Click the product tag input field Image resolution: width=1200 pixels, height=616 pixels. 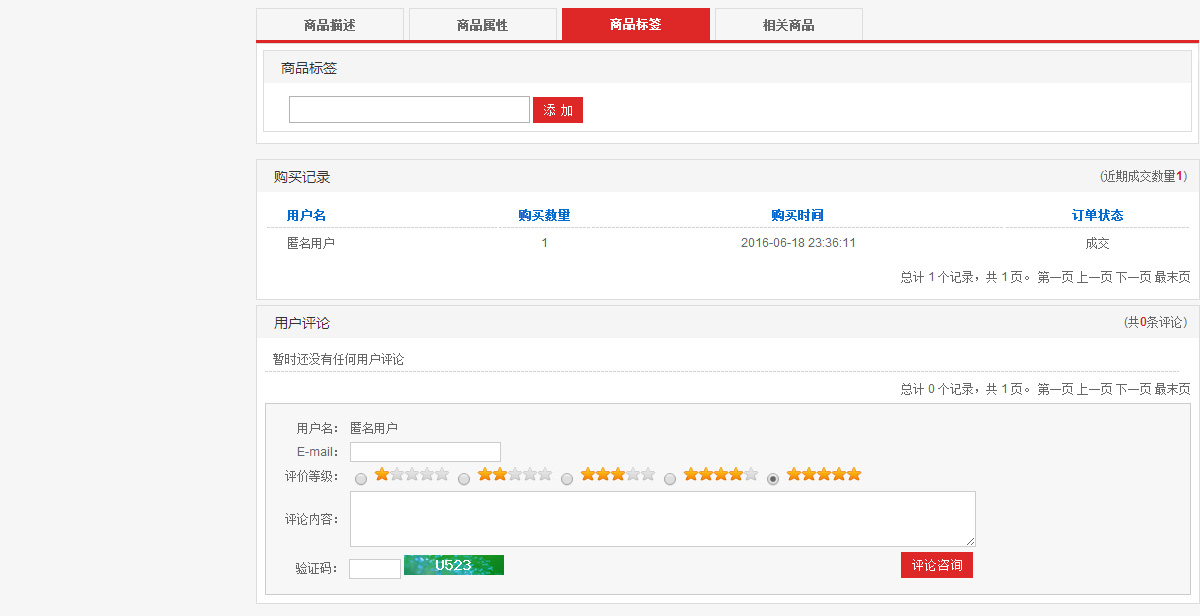pyautogui.click(x=409, y=110)
